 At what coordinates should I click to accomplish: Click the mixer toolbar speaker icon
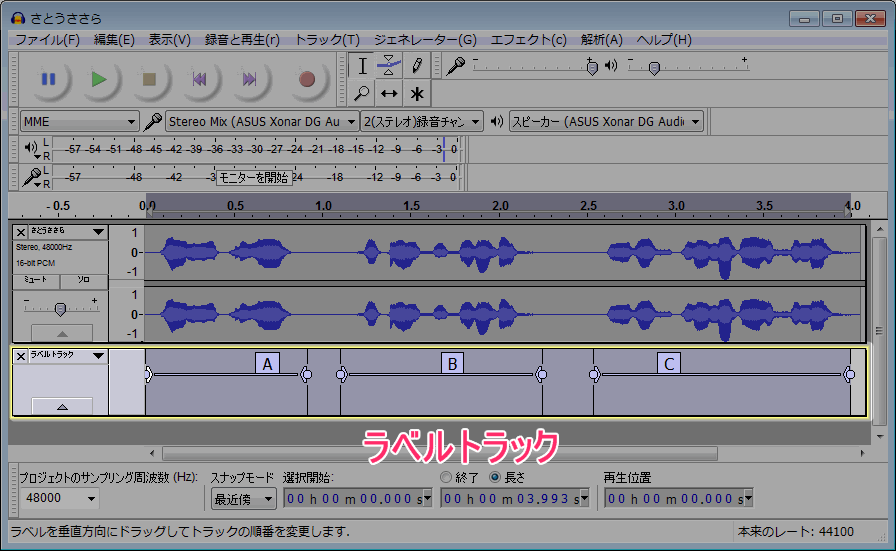click(611, 66)
